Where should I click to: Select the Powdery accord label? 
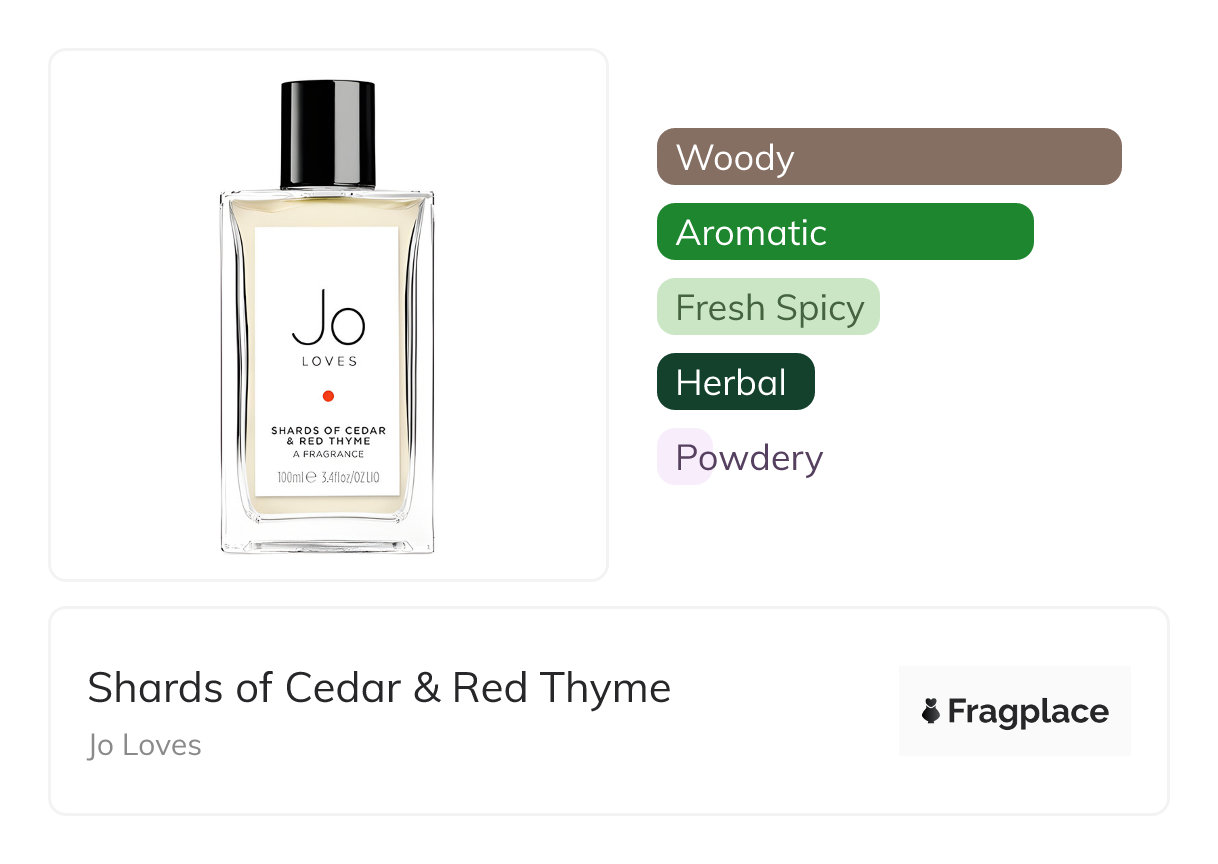tap(748, 458)
